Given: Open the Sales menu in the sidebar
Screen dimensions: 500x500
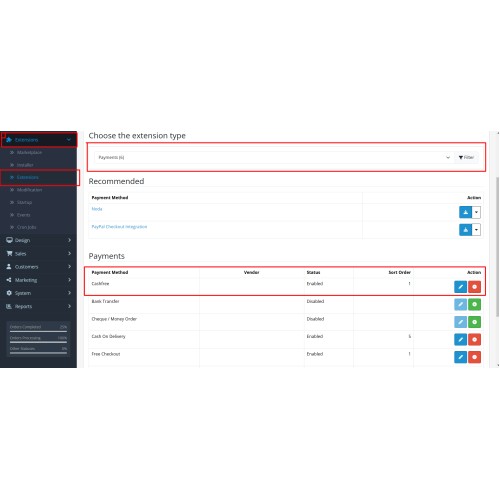Looking at the screenshot, I should (38, 254).
